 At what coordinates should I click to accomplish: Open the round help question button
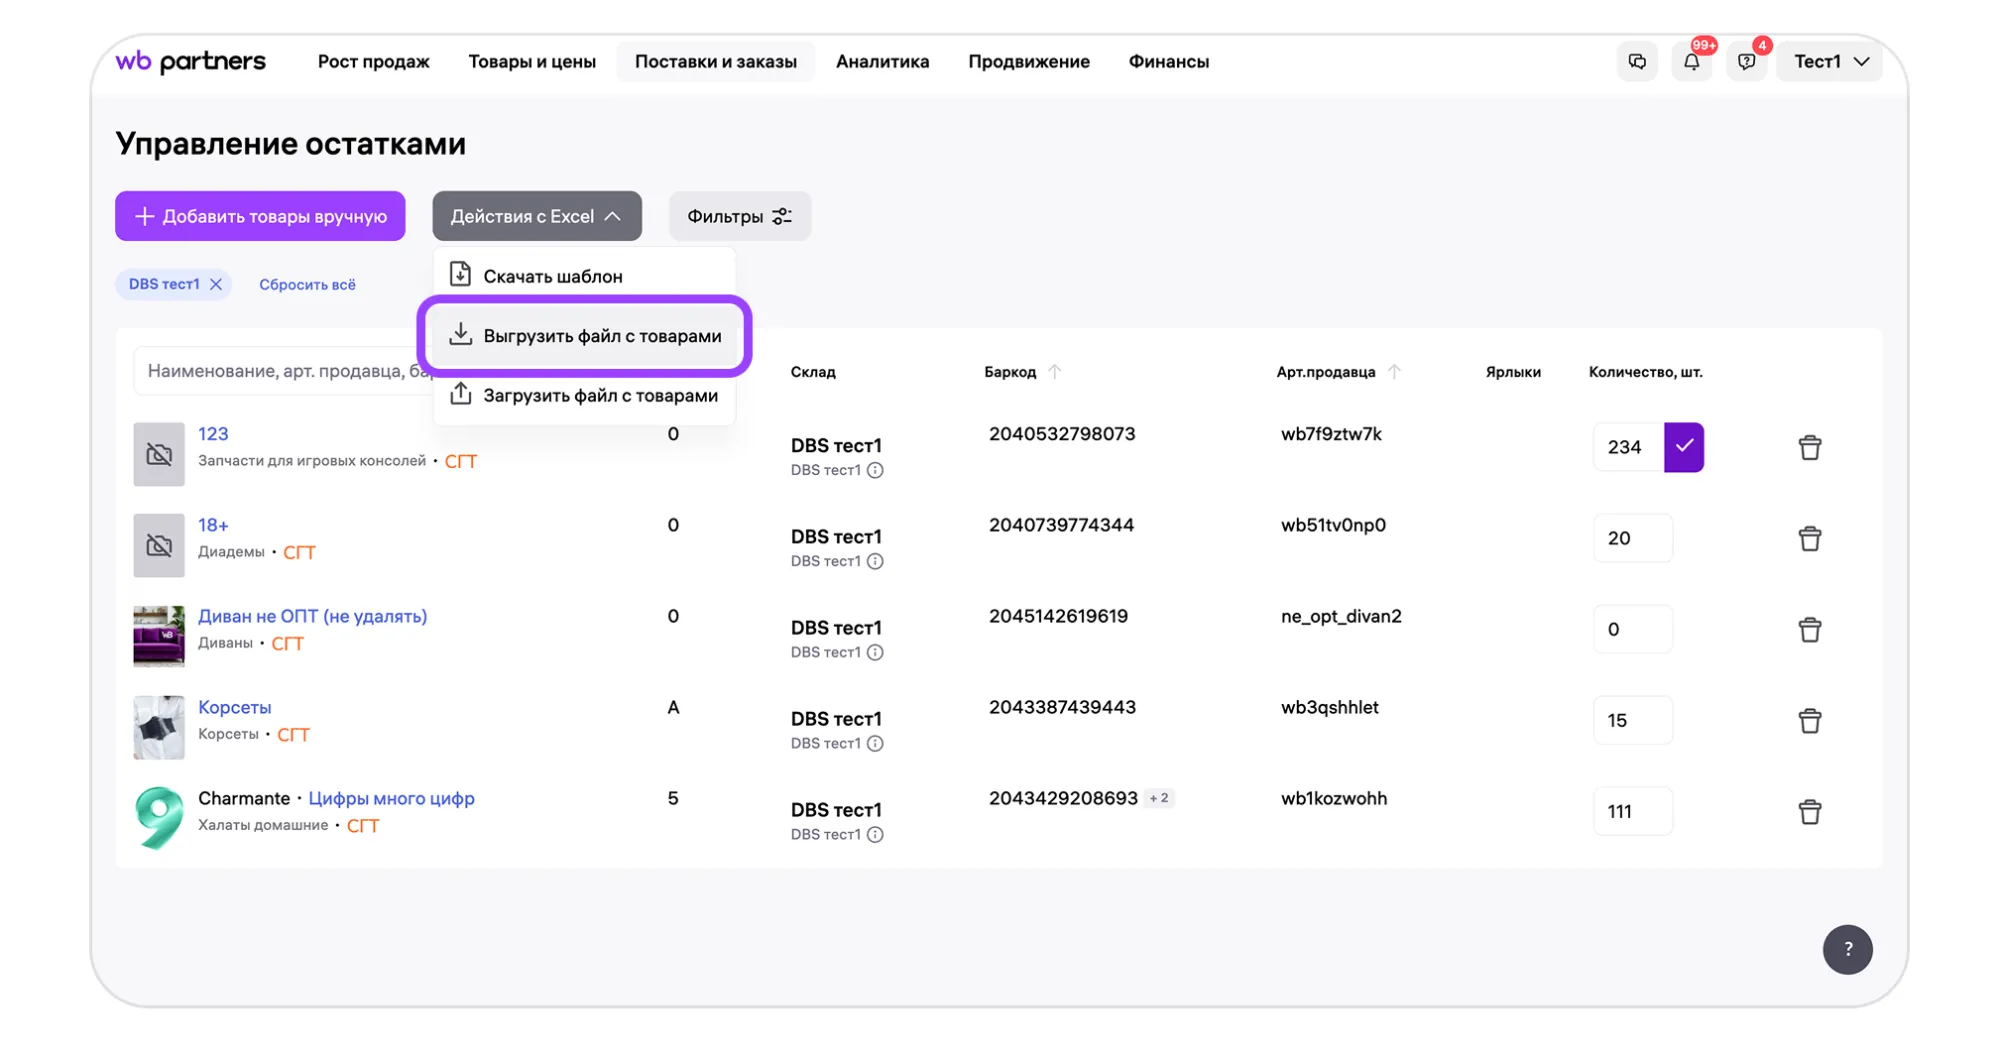click(x=1847, y=949)
